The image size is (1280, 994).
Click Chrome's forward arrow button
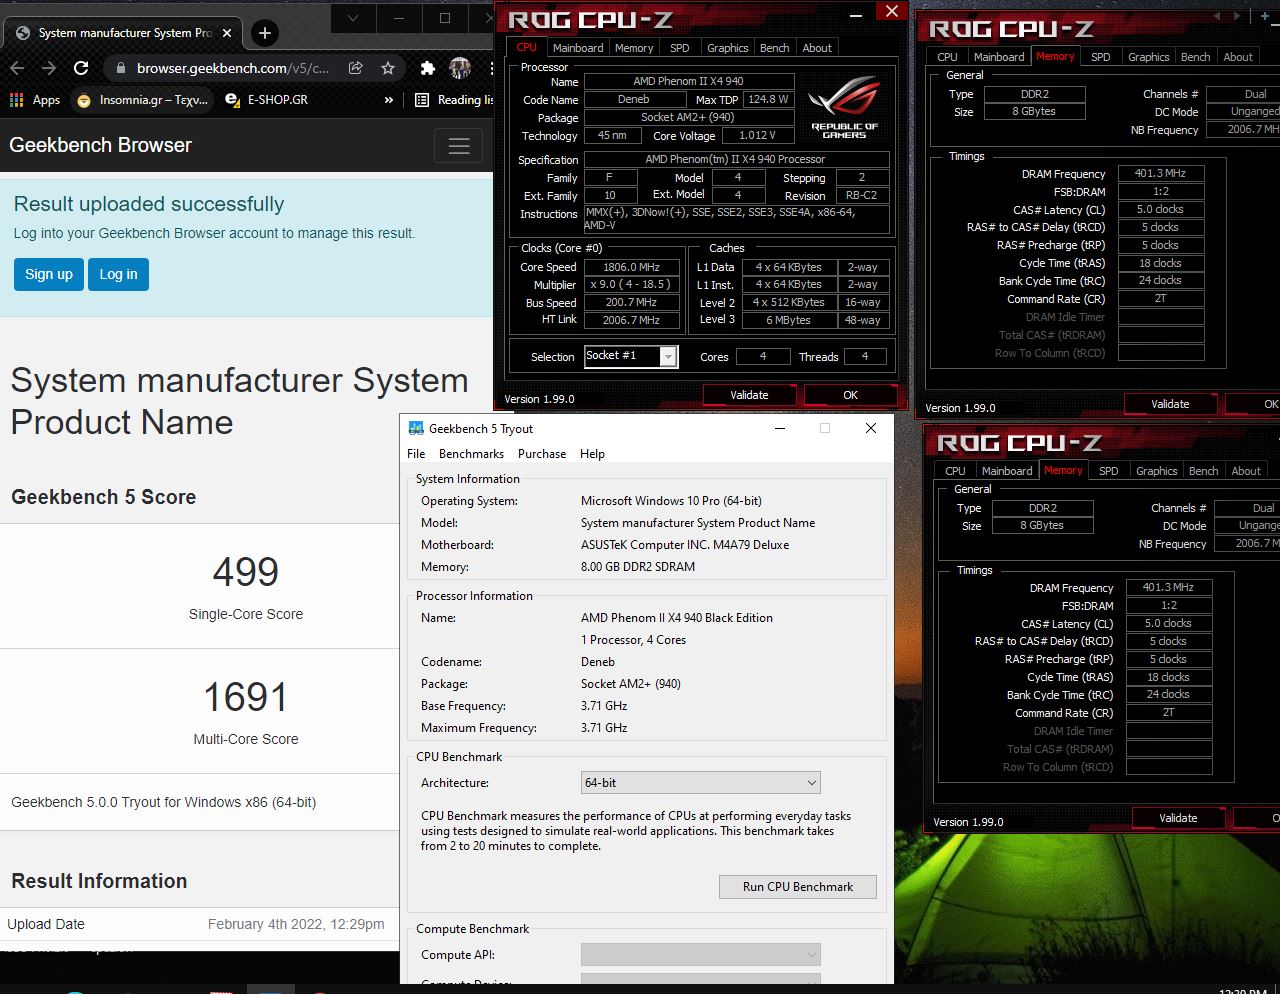click(49, 68)
